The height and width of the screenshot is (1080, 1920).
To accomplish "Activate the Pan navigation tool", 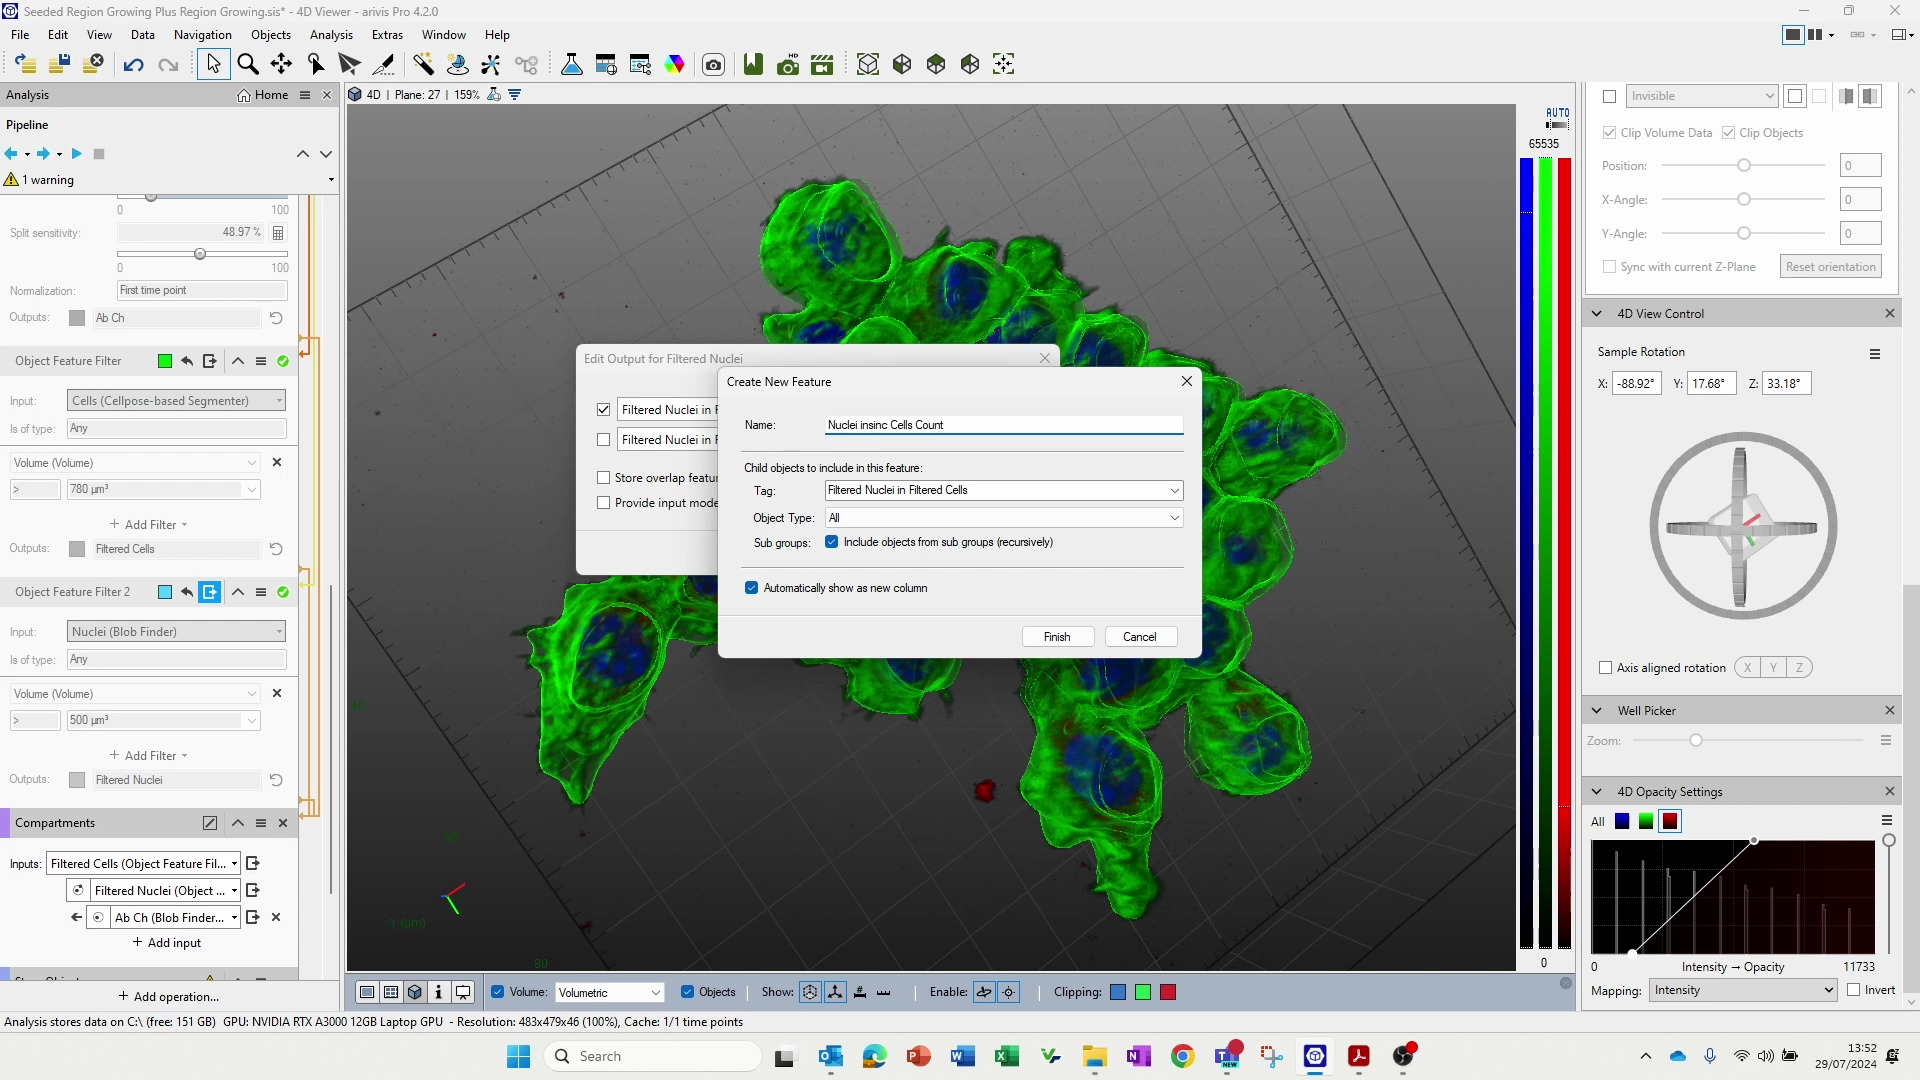I will (281, 64).
